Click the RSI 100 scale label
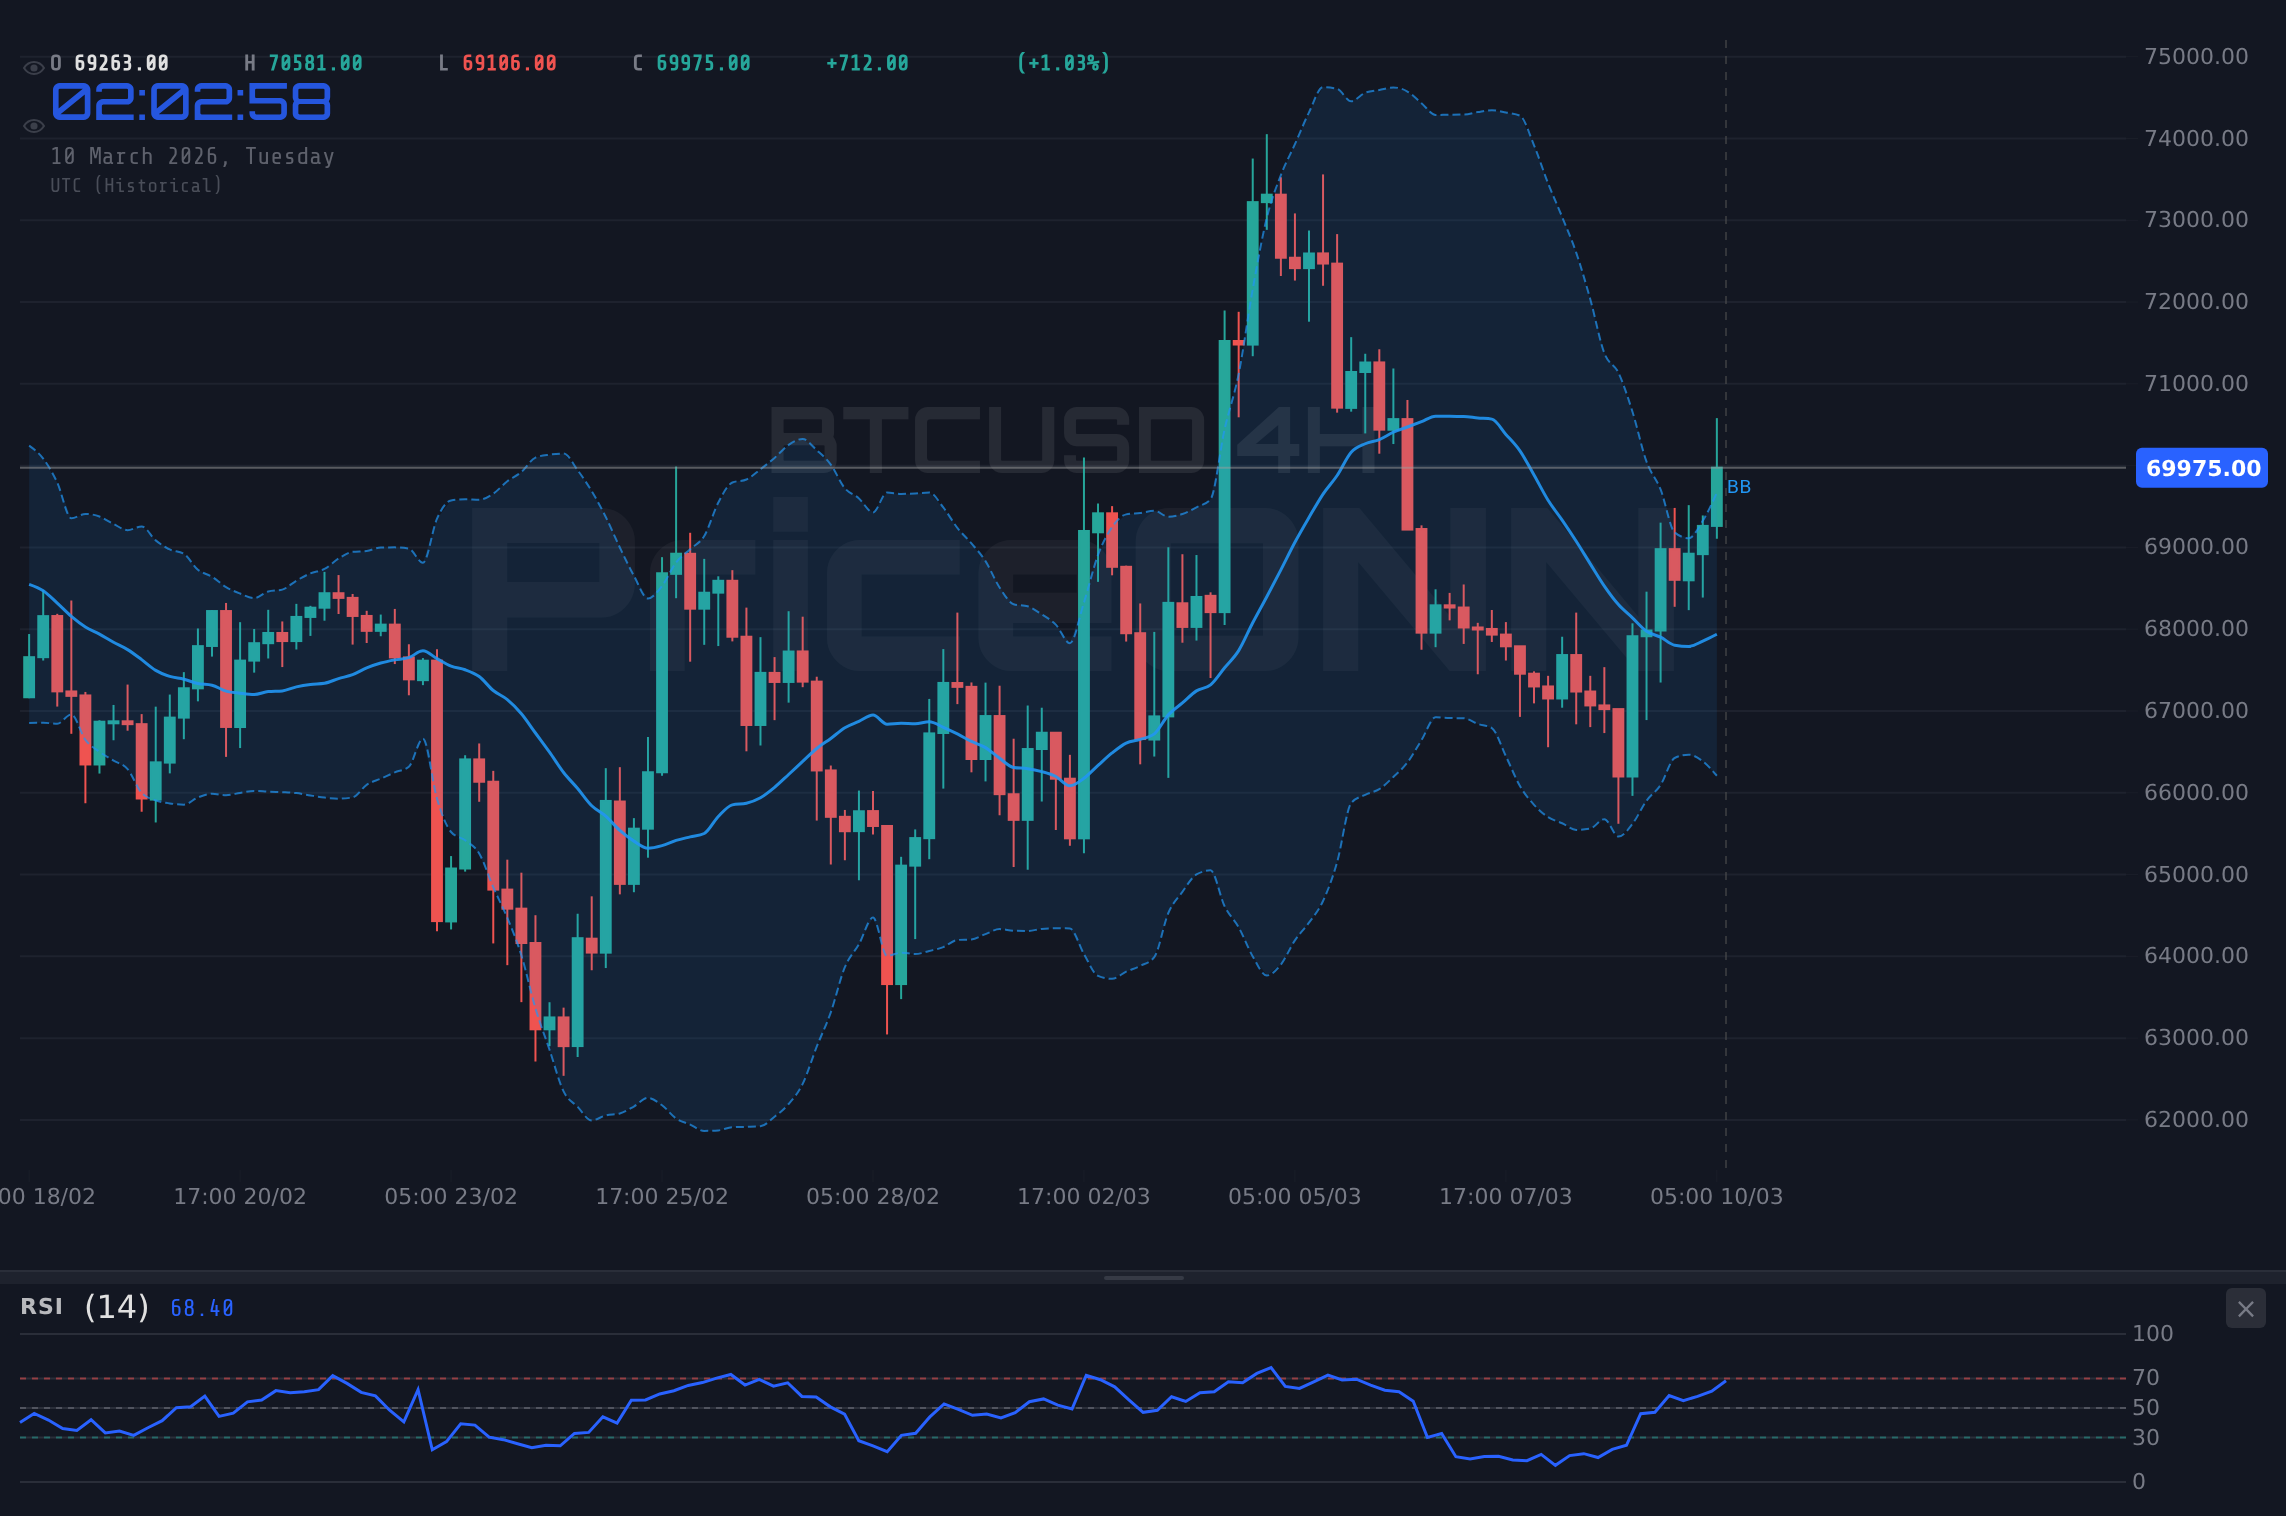This screenshot has width=2286, height=1516. pos(2153,1333)
